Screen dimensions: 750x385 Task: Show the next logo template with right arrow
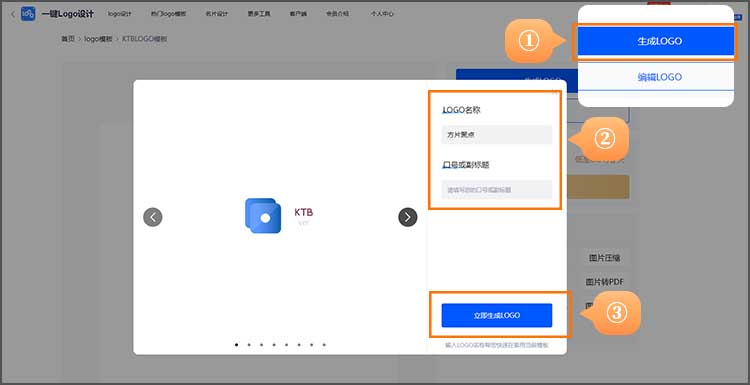coord(408,217)
